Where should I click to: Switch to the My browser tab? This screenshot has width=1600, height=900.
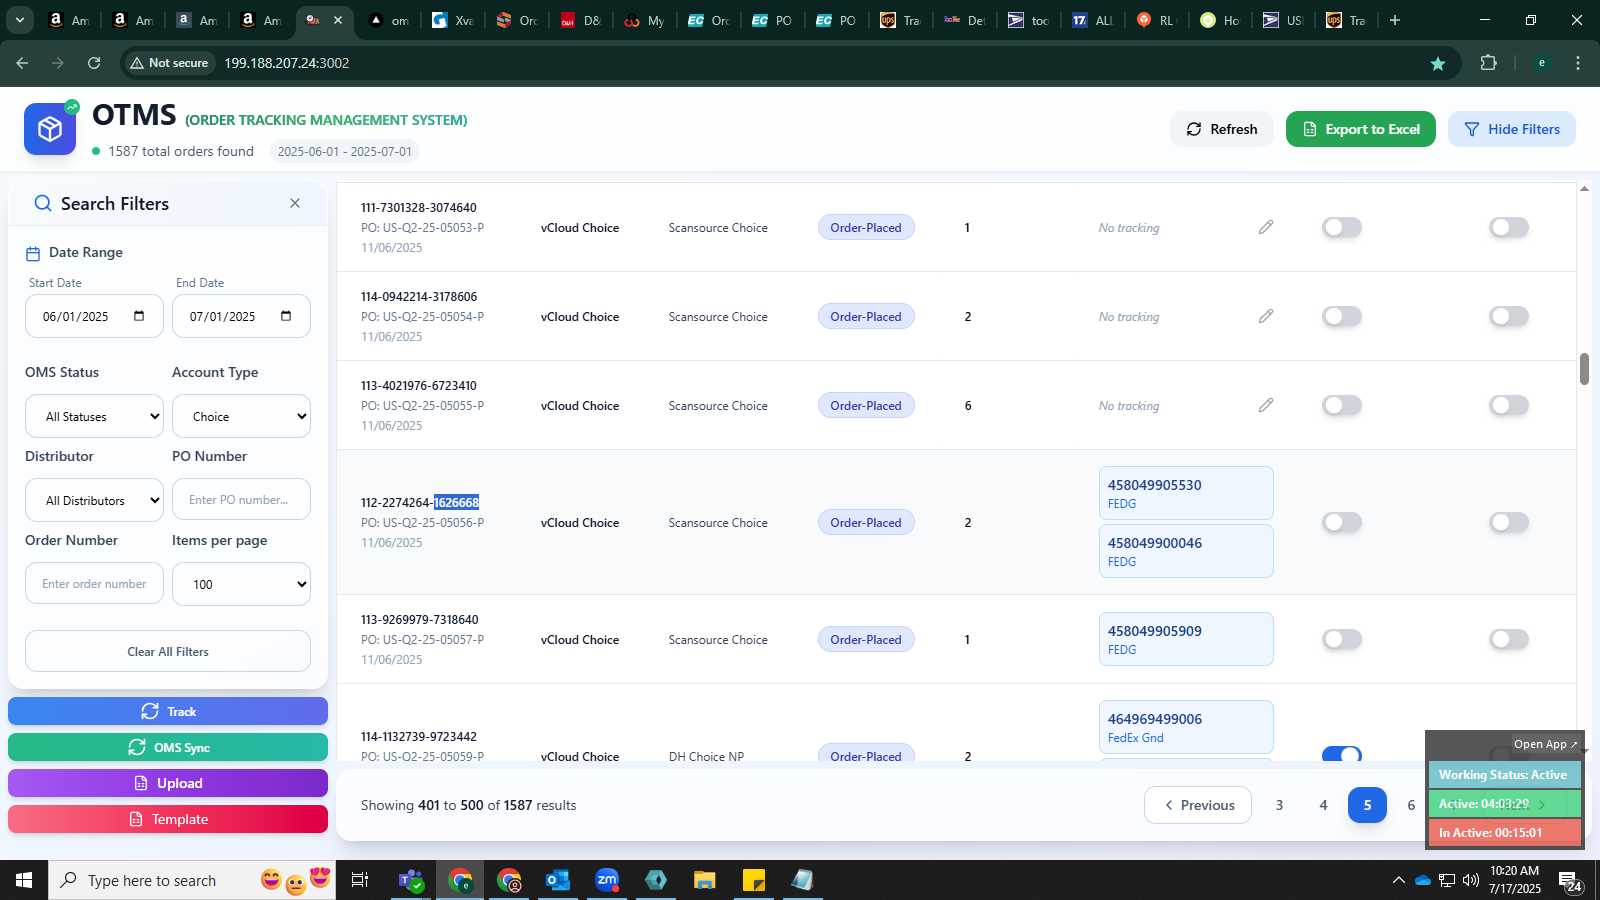point(644,20)
